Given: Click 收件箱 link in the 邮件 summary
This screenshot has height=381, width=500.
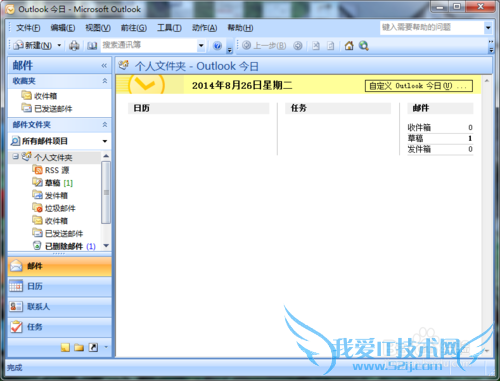Looking at the screenshot, I should point(419,127).
